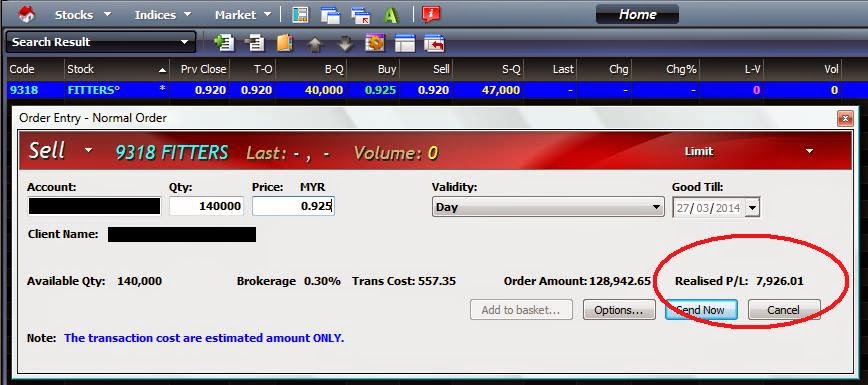The width and height of the screenshot is (868, 385).
Task: Open the Validity Day dropdown
Action: pyautogui.click(x=547, y=208)
